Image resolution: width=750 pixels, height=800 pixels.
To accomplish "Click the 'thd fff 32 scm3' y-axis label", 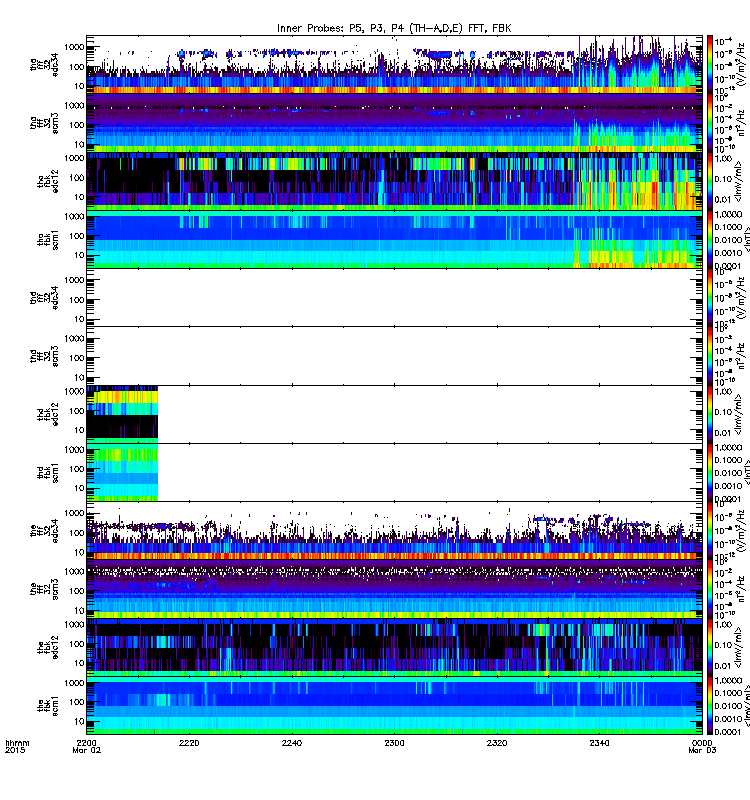I will point(44,356).
